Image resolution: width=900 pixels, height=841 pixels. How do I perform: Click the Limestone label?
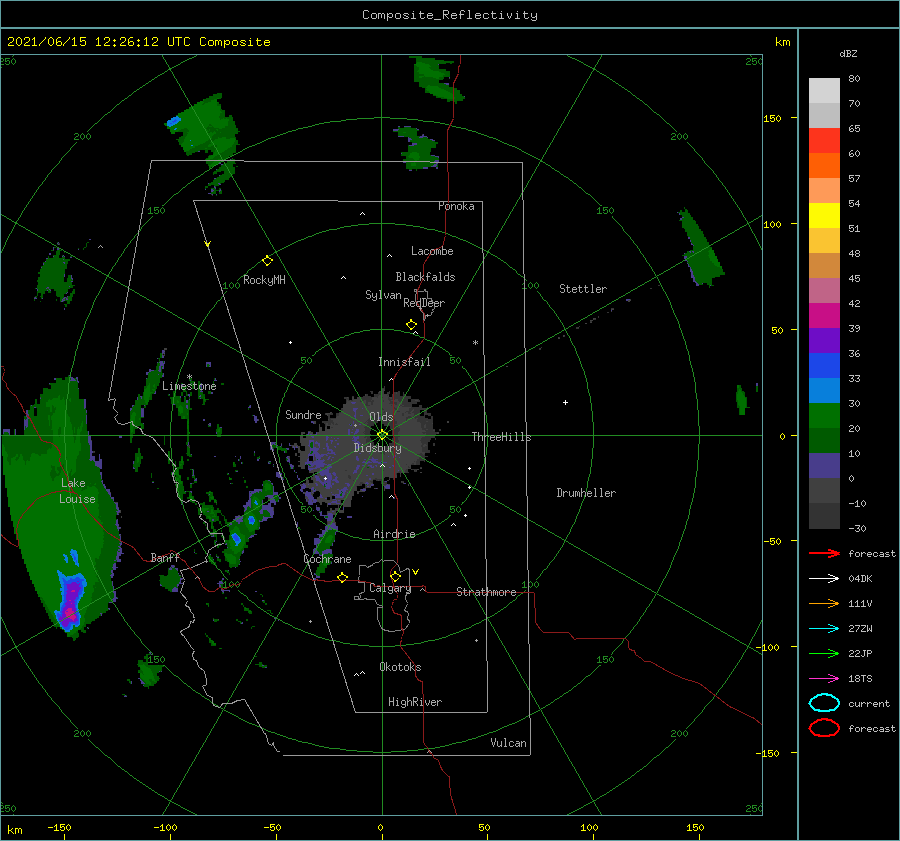pyautogui.click(x=189, y=386)
